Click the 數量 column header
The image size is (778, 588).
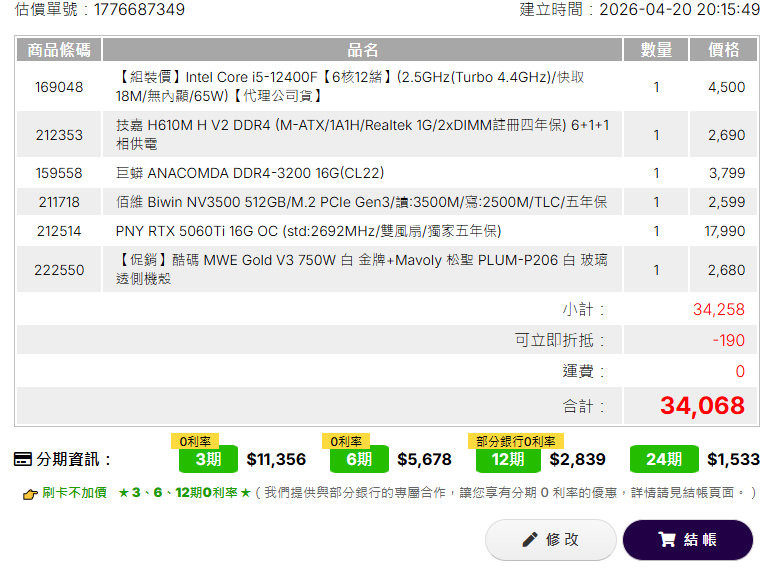click(656, 50)
